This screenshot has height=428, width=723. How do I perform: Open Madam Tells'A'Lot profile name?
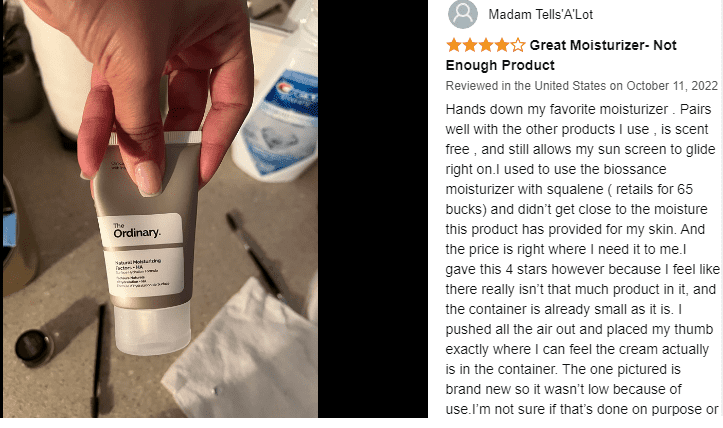[540, 15]
